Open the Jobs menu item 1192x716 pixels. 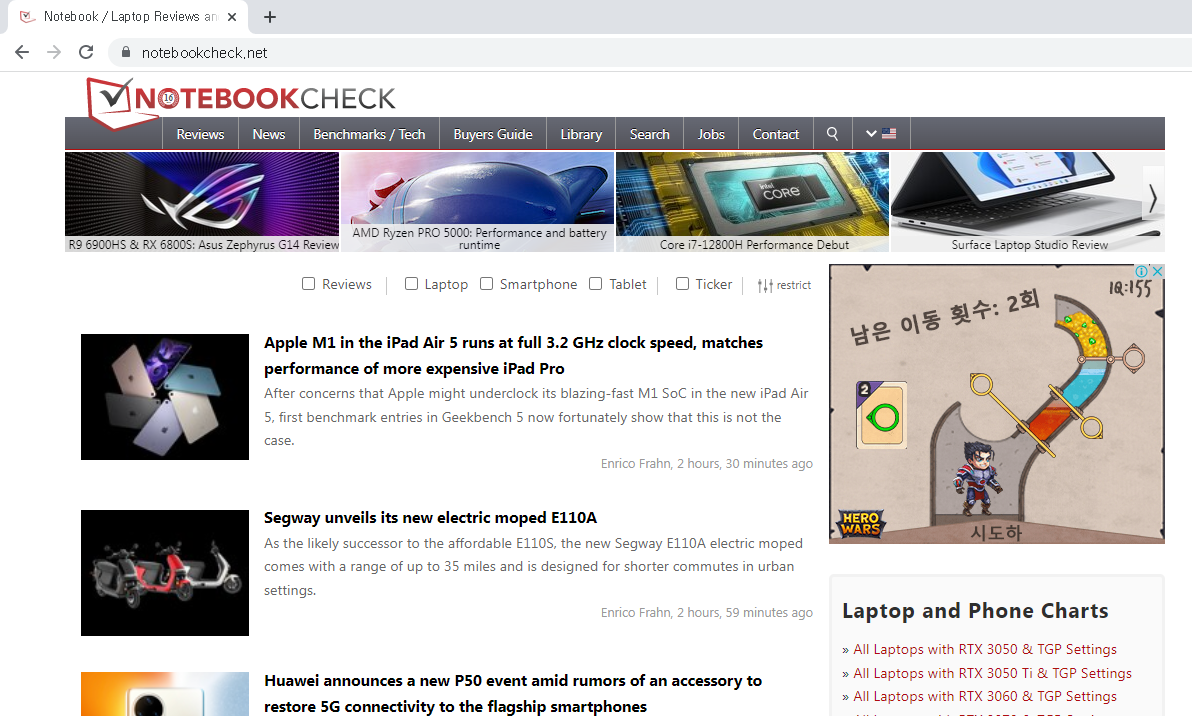(x=711, y=134)
